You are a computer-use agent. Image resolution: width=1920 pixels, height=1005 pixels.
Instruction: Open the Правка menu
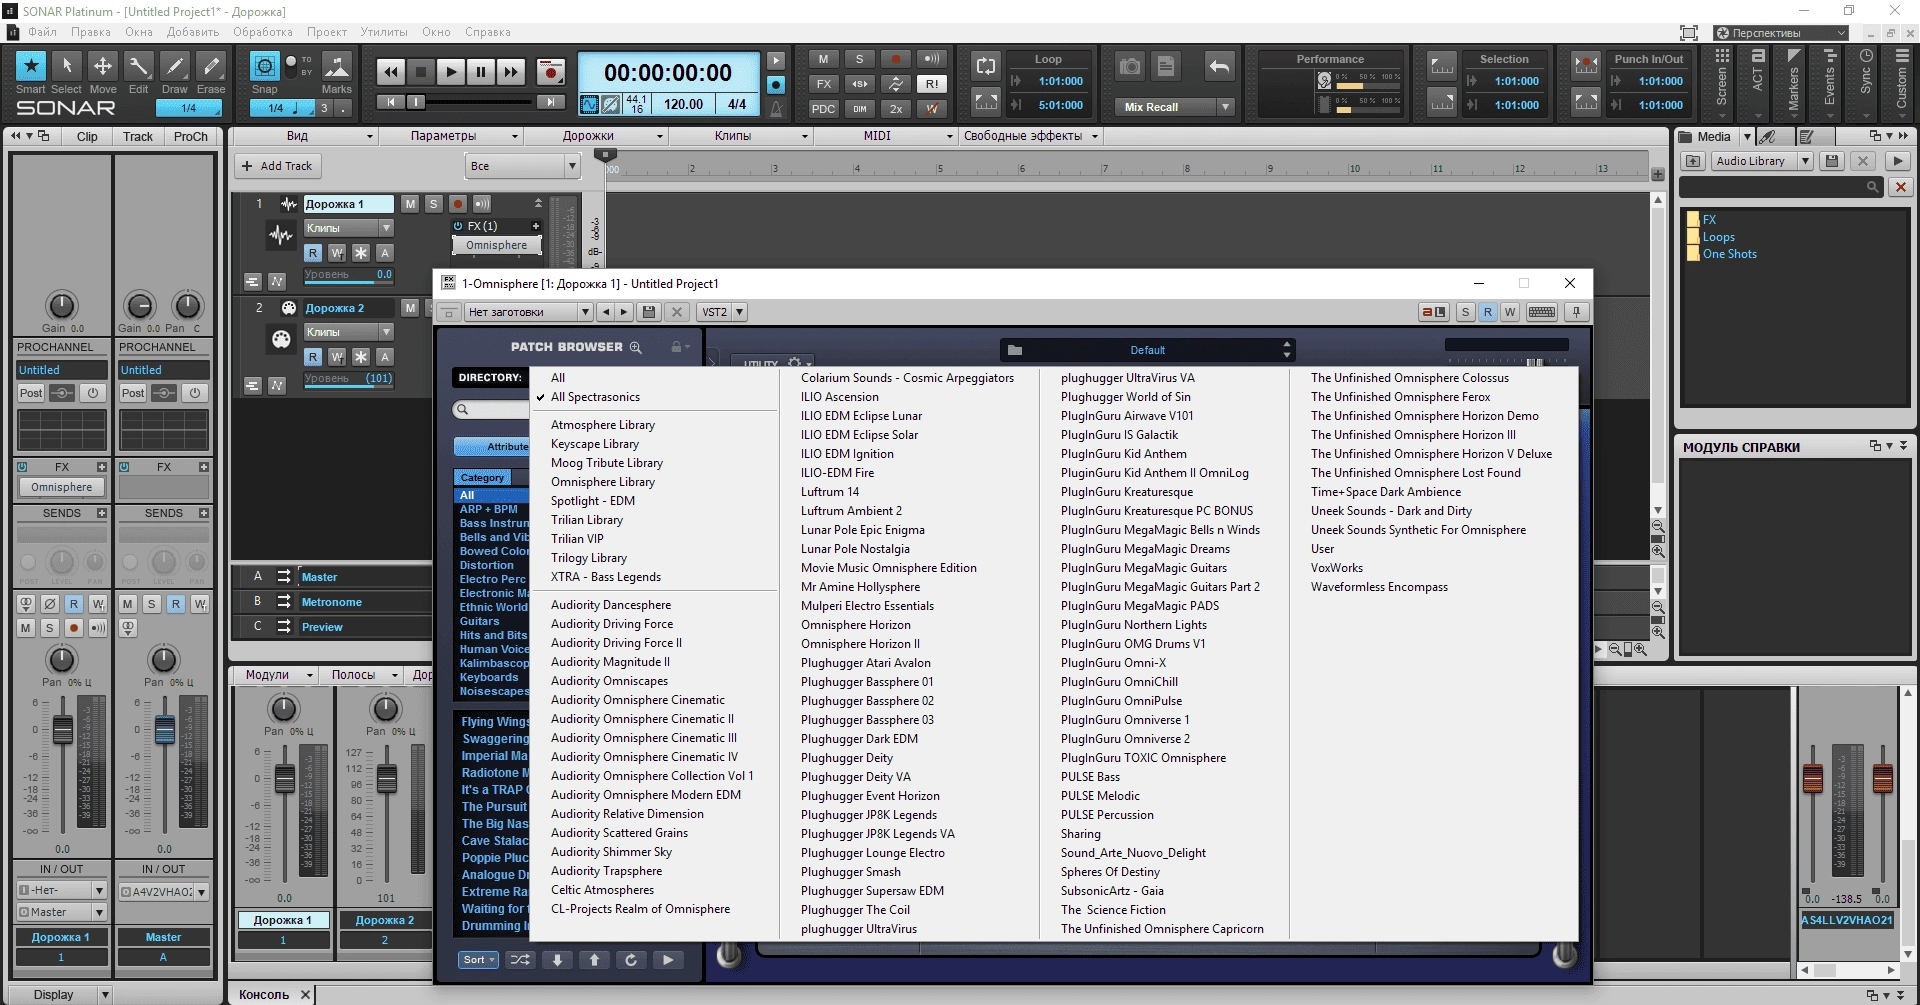pos(91,32)
